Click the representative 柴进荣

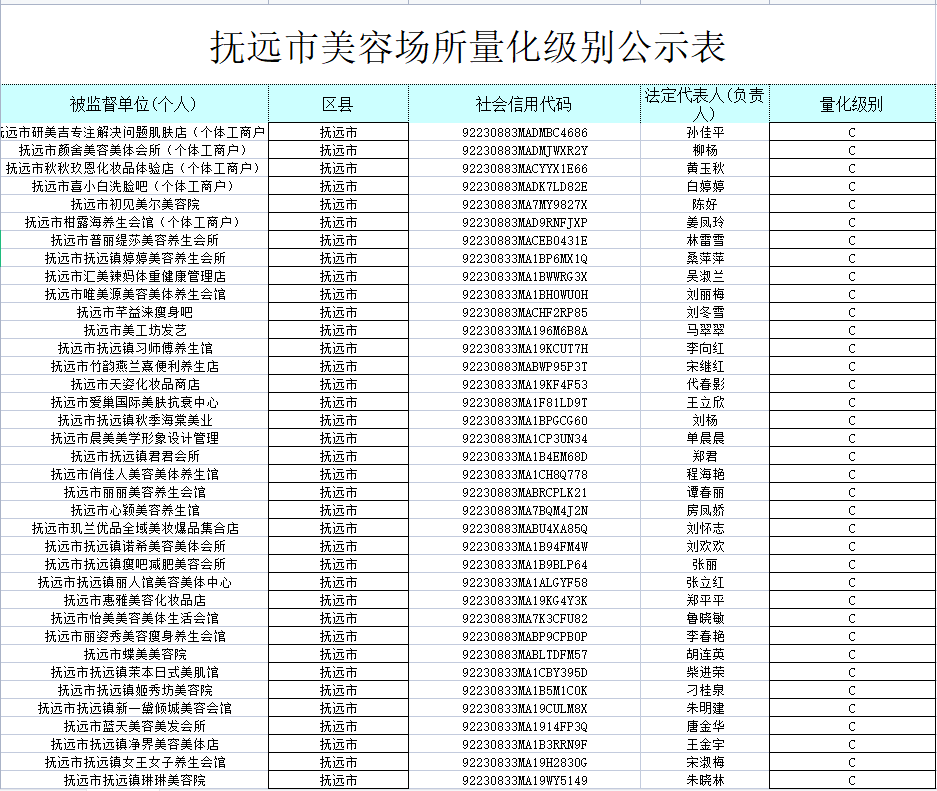point(705,672)
